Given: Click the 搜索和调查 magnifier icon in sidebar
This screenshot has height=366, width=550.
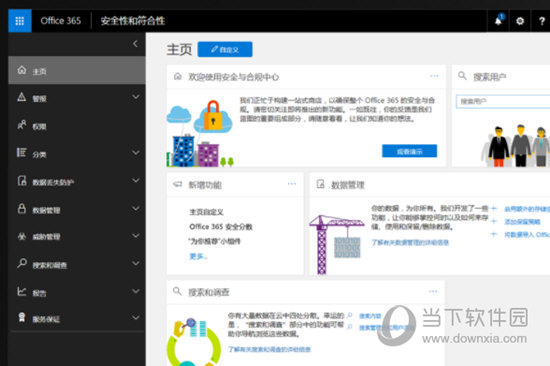Looking at the screenshot, I should tap(22, 263).
